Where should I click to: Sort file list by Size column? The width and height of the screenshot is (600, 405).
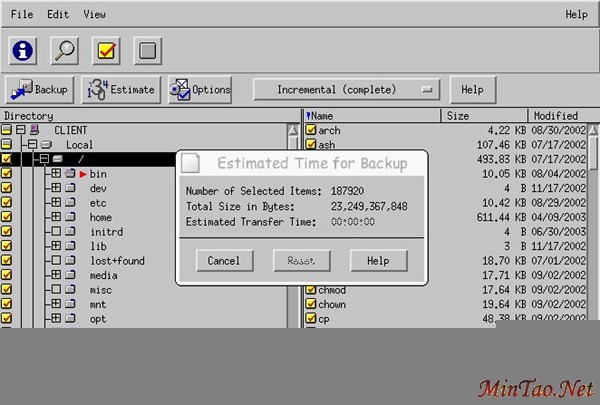coord(485,116)
